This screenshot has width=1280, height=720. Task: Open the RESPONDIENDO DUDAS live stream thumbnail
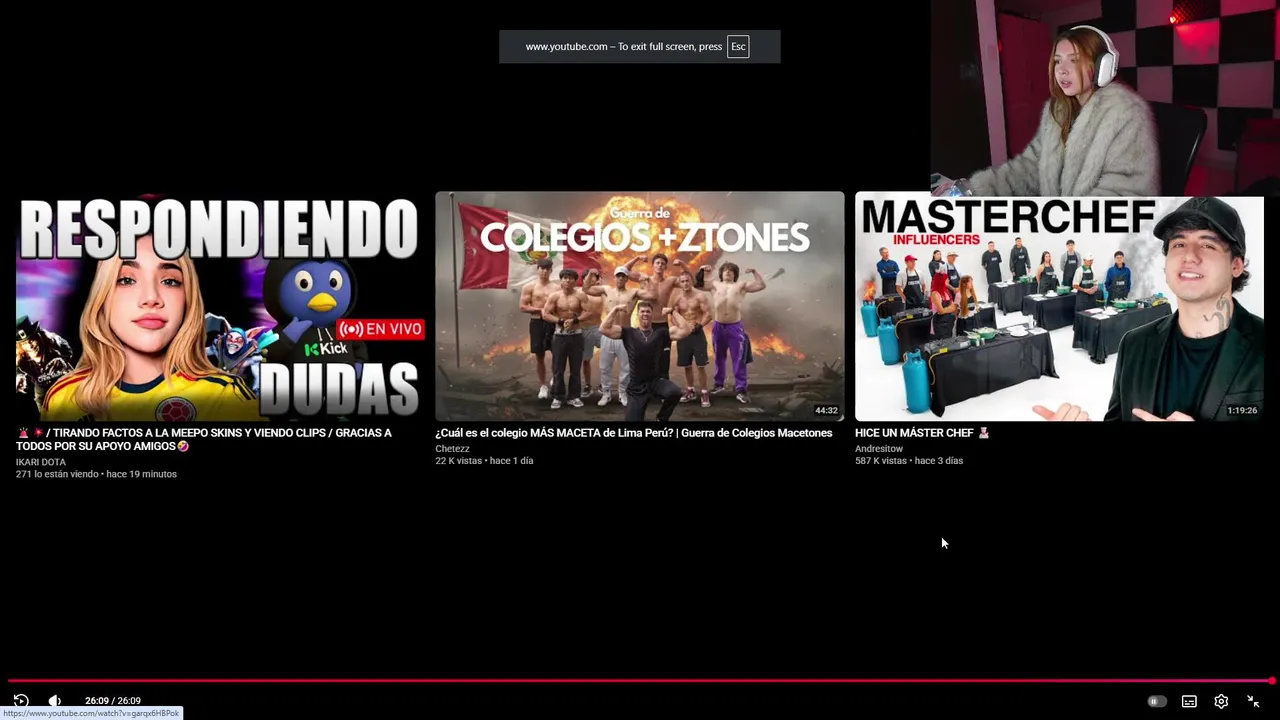[220, 306]
